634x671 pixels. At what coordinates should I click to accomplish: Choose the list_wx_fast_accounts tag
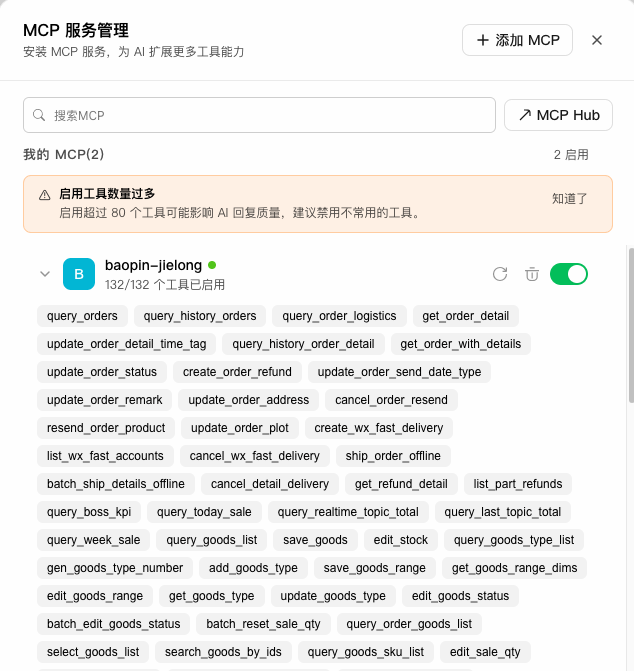pos(105,456)
